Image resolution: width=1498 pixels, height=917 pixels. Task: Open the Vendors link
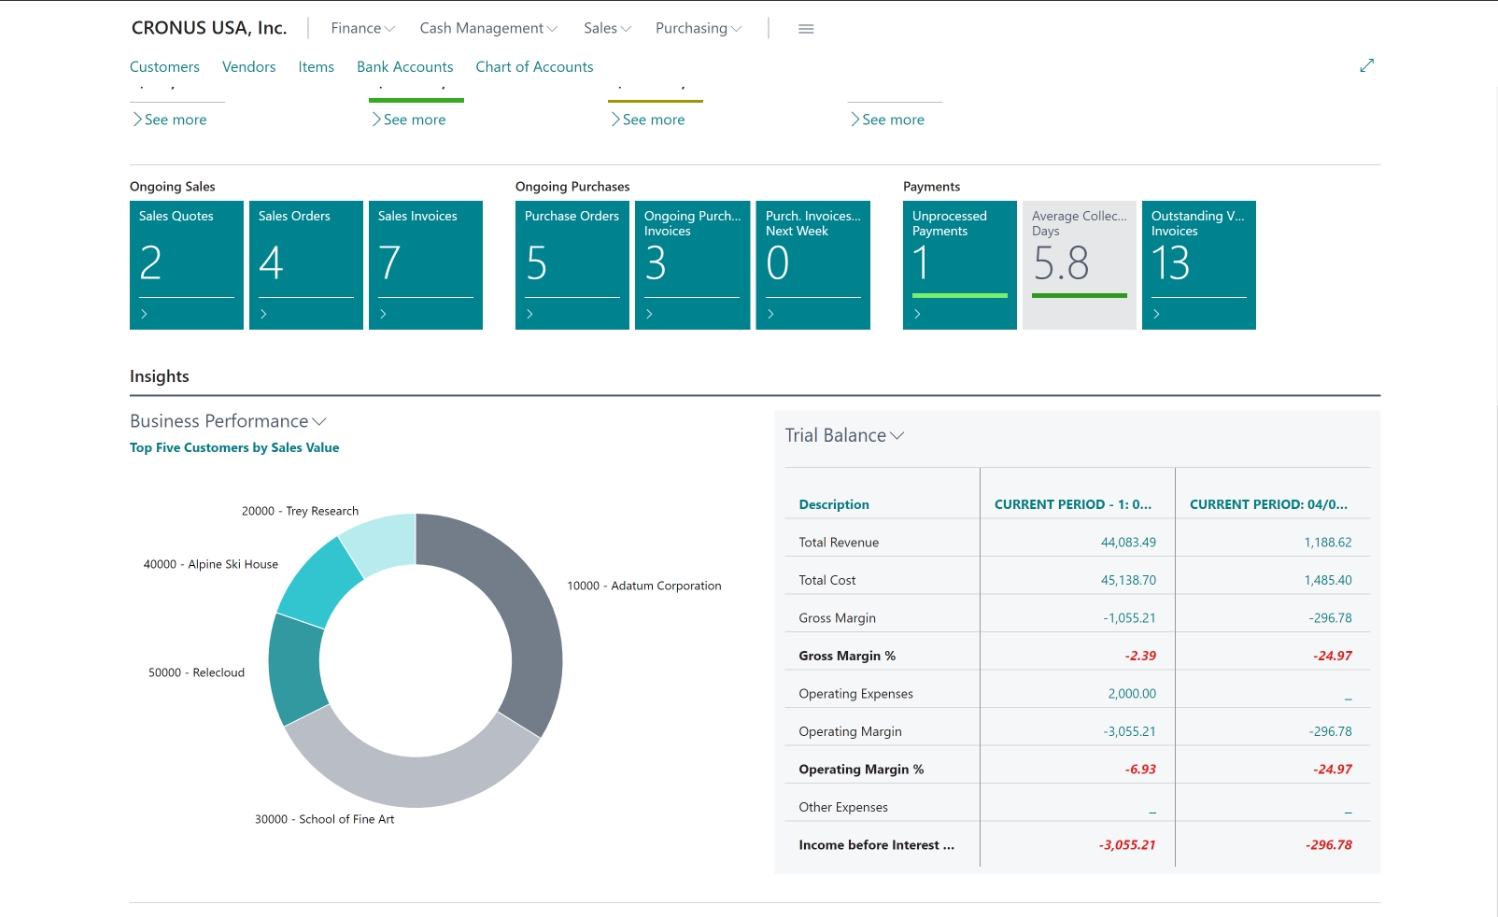point(249,67)
